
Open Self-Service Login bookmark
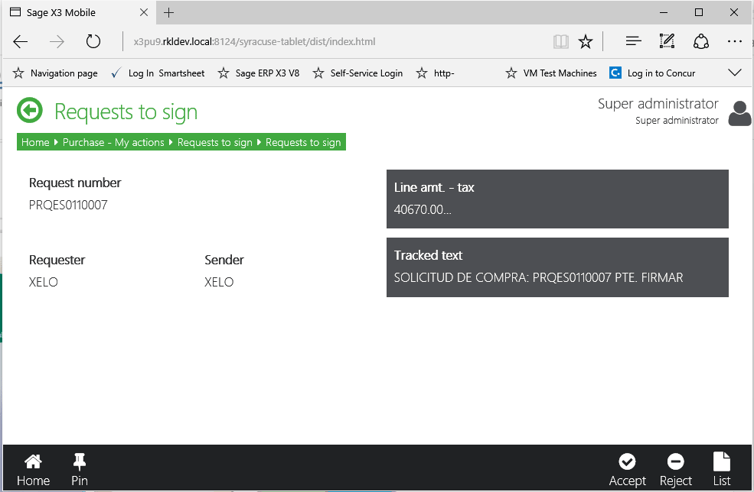(x=357, y=73)
